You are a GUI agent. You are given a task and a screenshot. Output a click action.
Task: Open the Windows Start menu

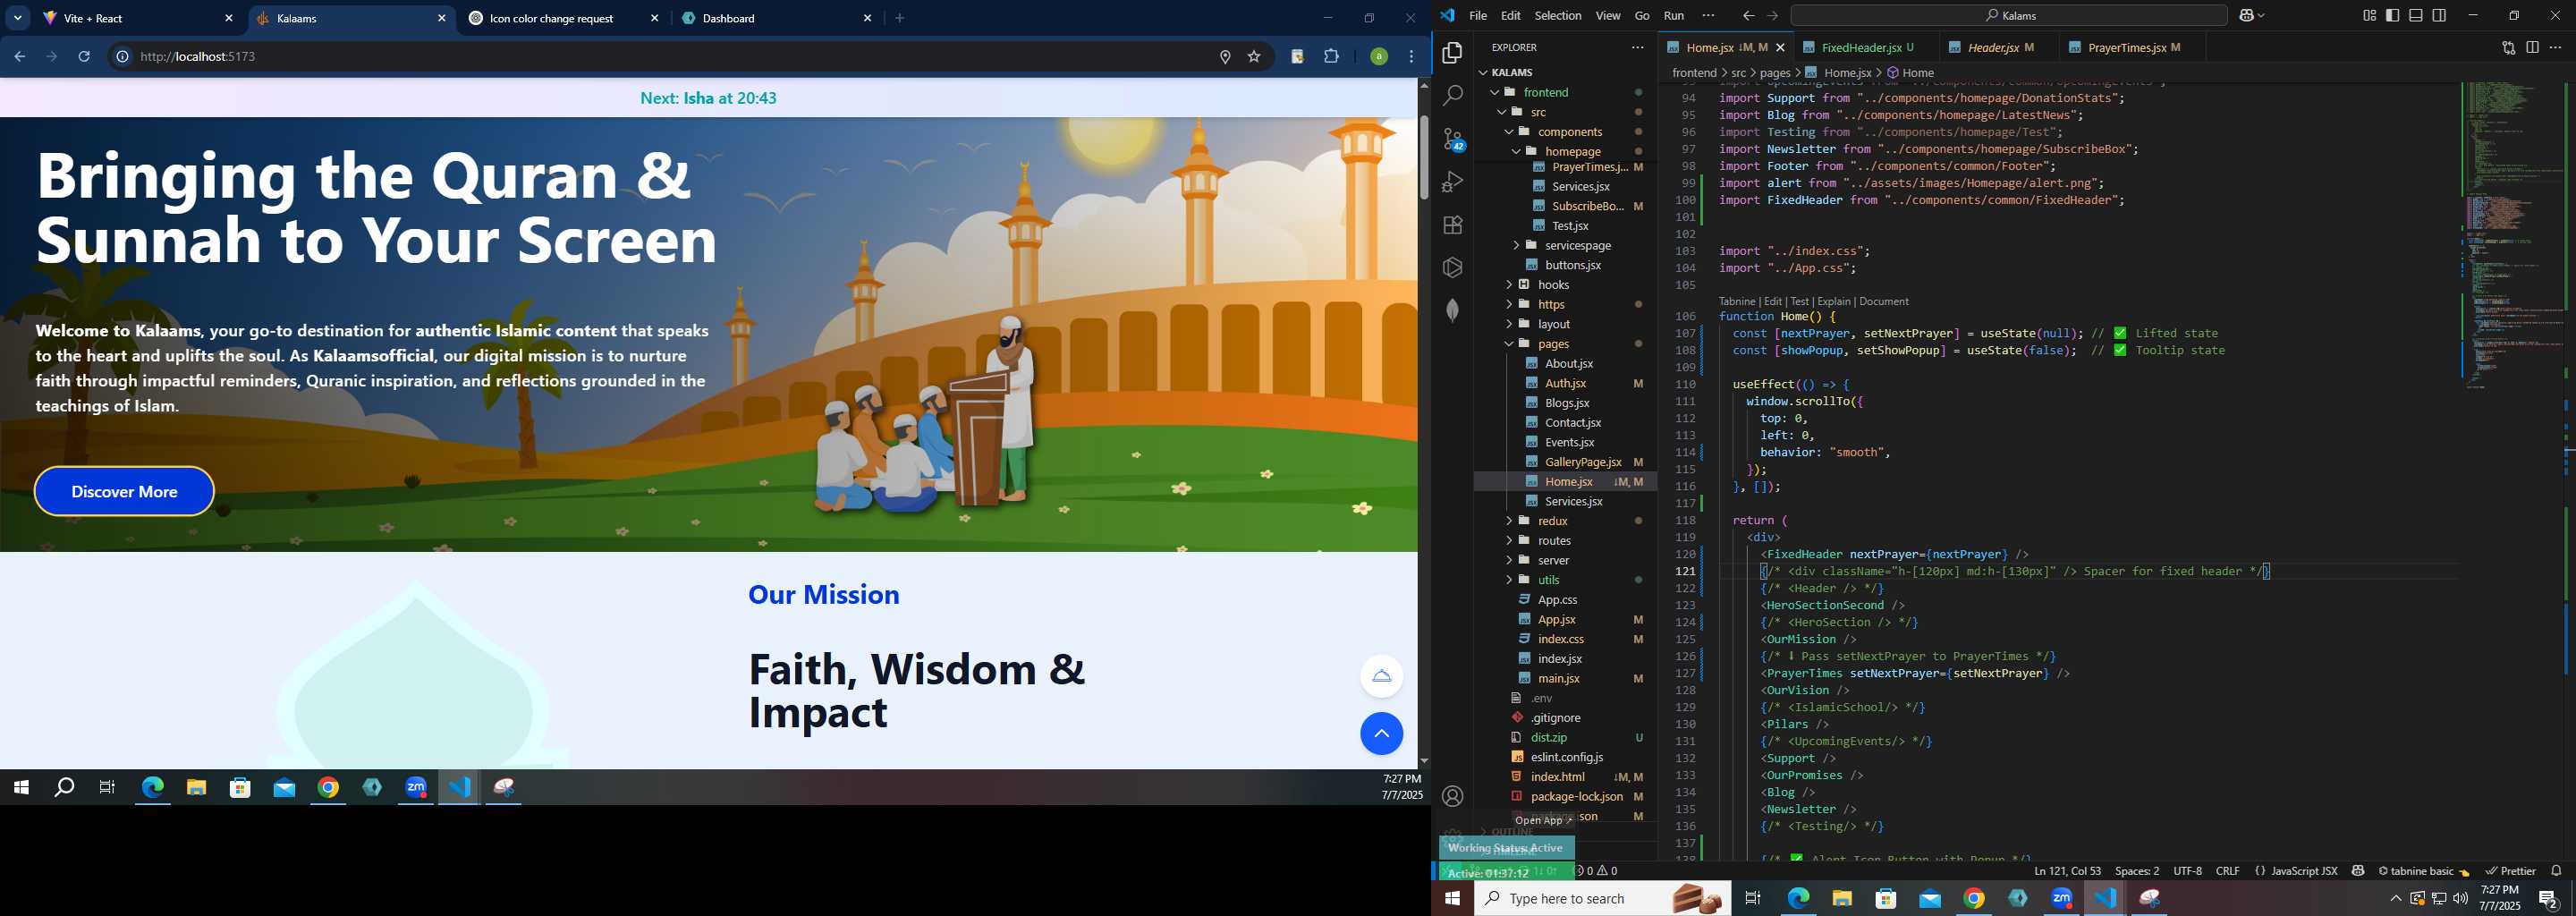1452,899
